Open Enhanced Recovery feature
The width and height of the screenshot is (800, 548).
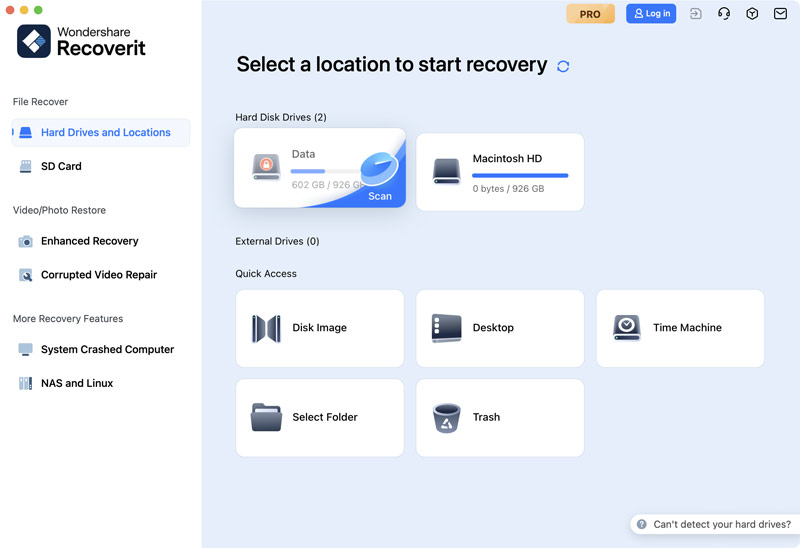89,241
